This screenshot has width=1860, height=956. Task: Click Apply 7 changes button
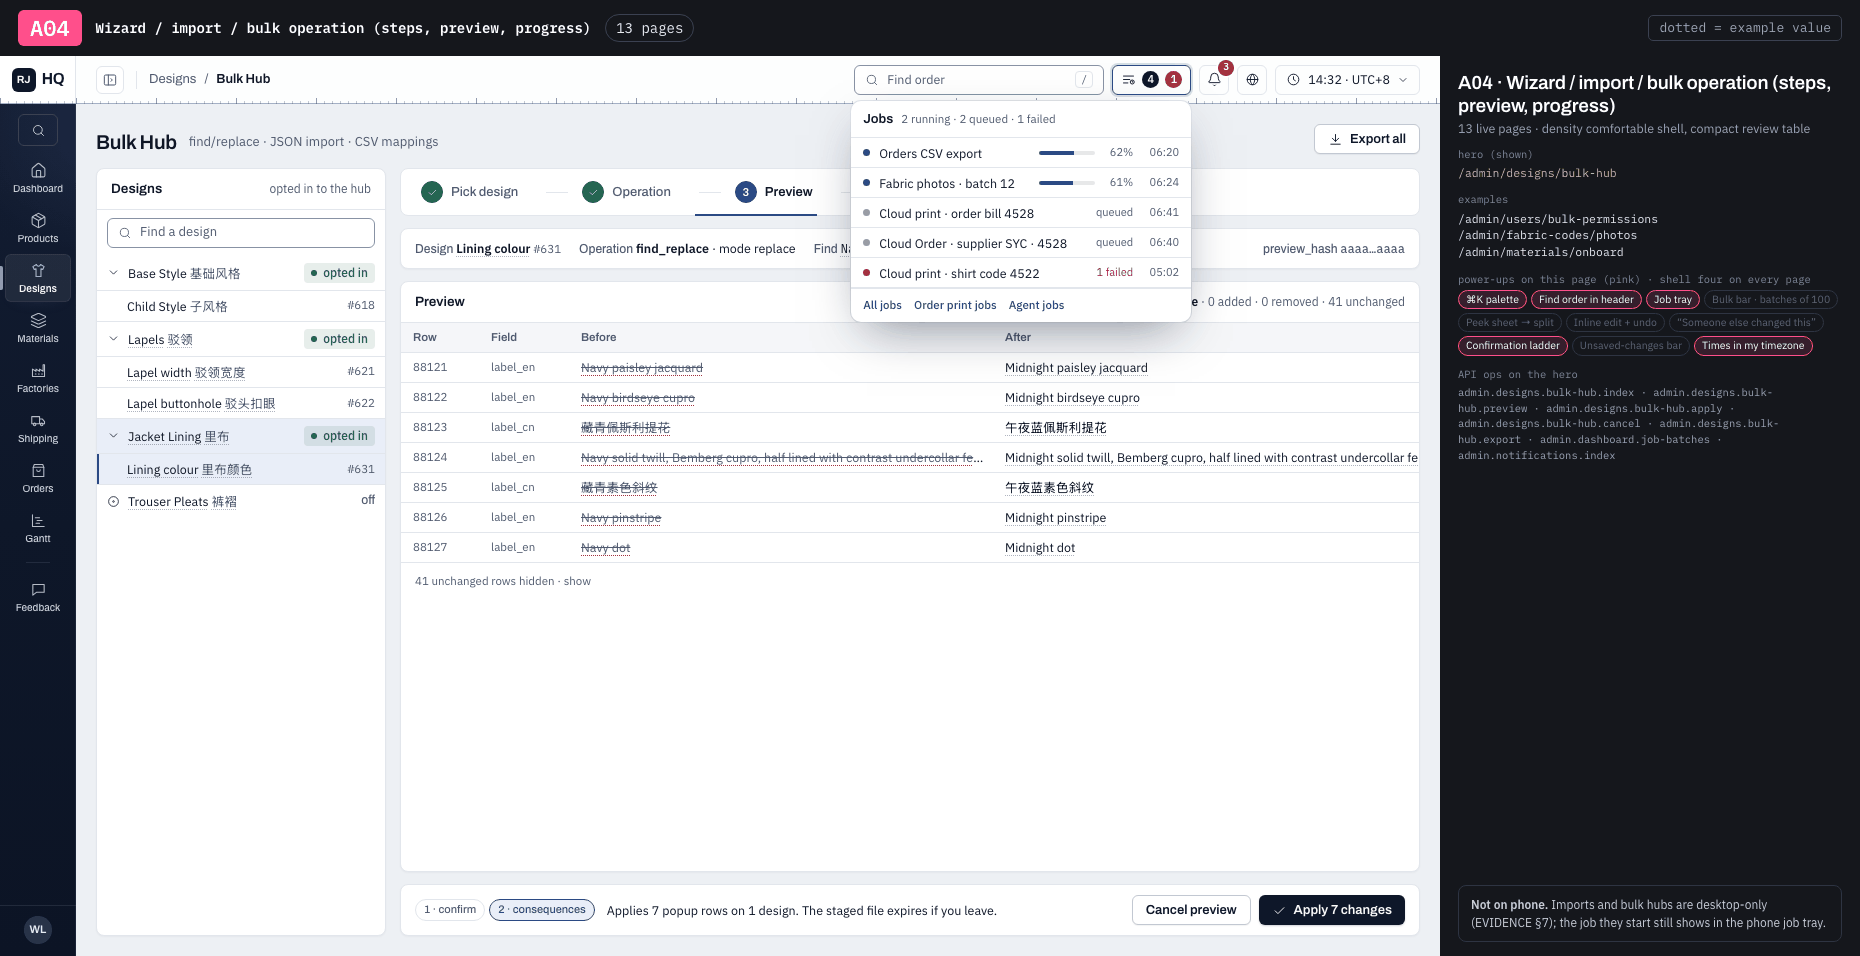tap(1332, 910)
